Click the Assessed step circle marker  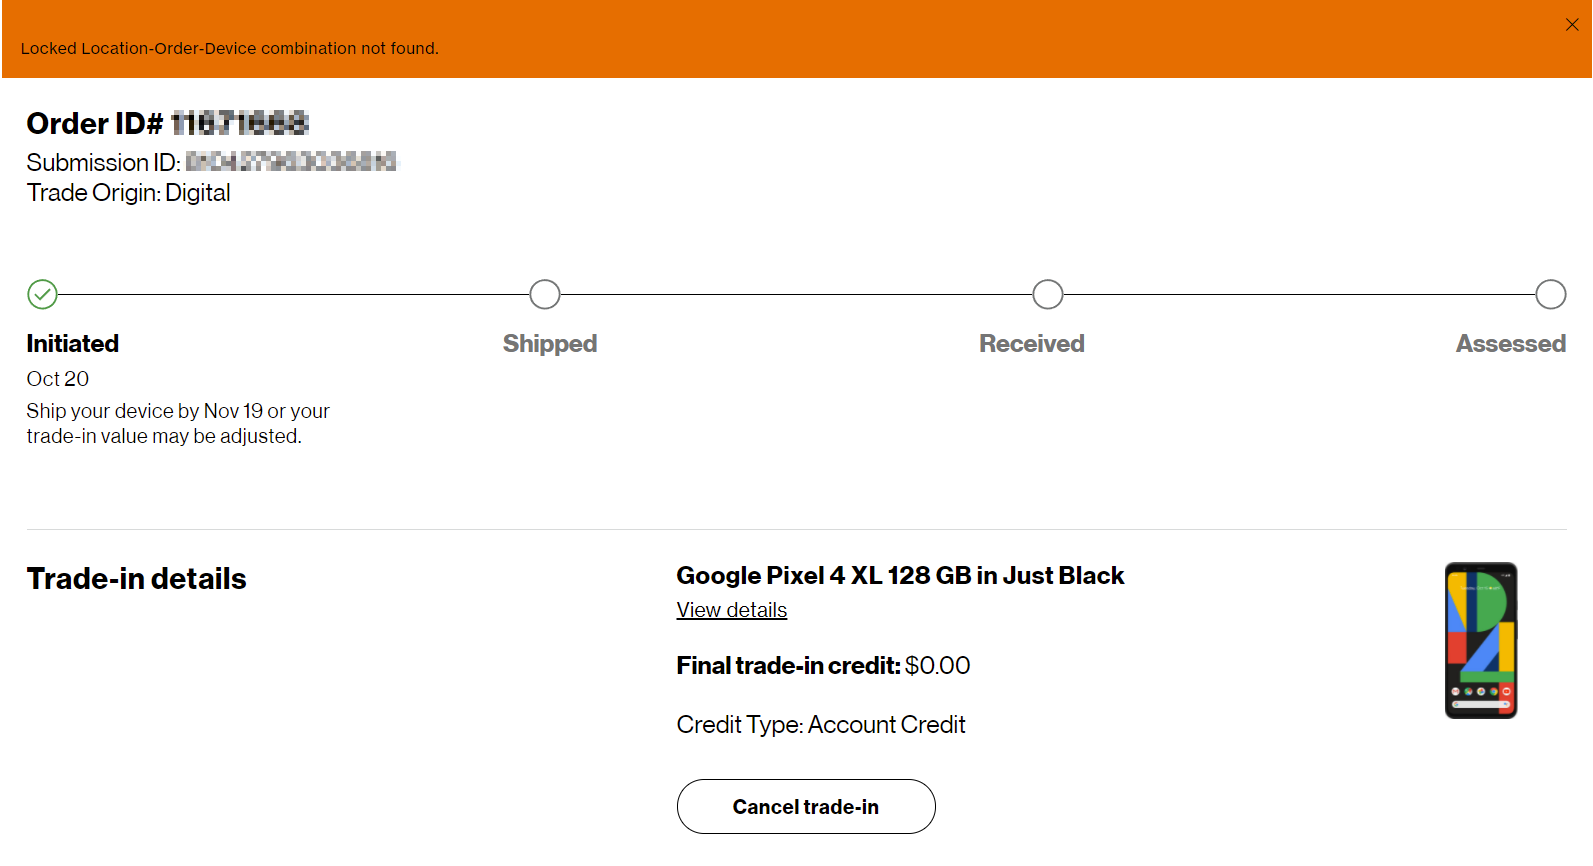(x=1551, y=294)
